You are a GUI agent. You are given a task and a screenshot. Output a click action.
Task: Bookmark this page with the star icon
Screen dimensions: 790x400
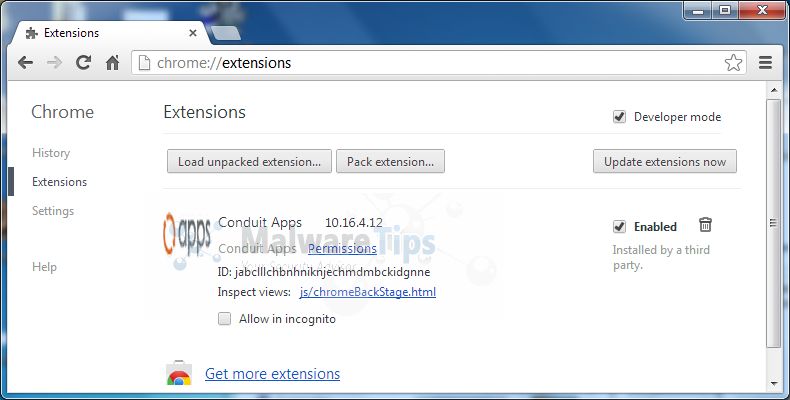[733, 63]
